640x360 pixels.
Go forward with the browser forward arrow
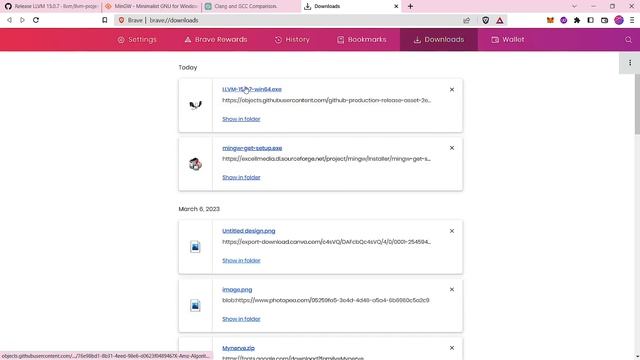click(x=22, y=20)
